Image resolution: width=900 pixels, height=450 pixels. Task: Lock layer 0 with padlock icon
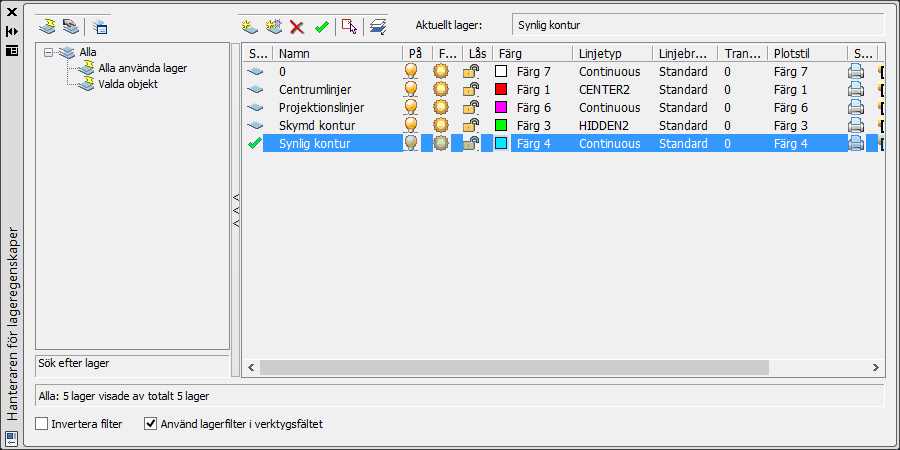[471, 72]
